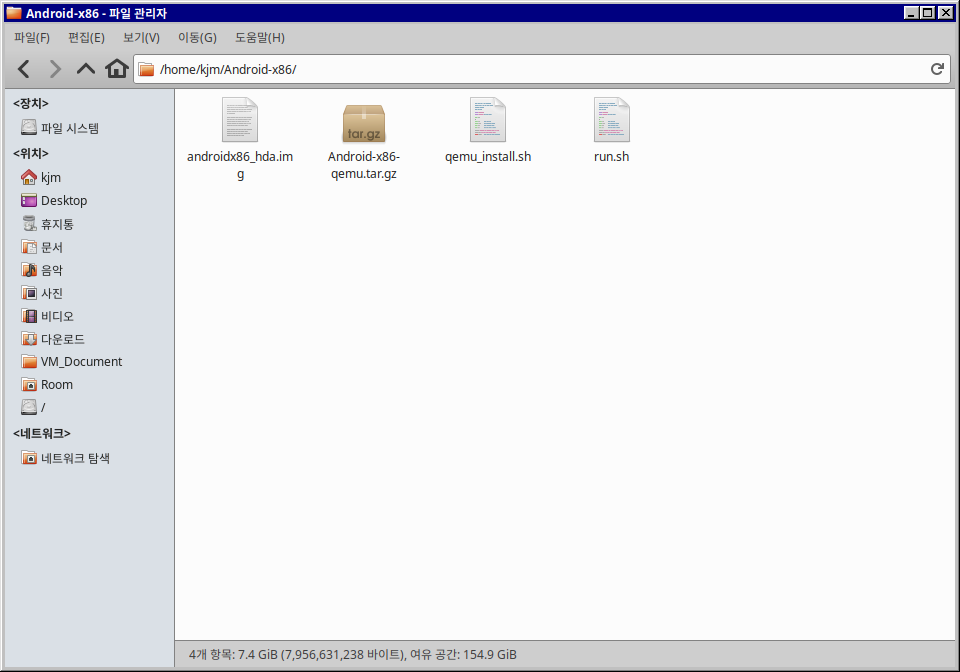Go to parent folder with up arrow
The height and width of the screenshot is (672, 960).
pyautogui.click(x=86, y=69)
